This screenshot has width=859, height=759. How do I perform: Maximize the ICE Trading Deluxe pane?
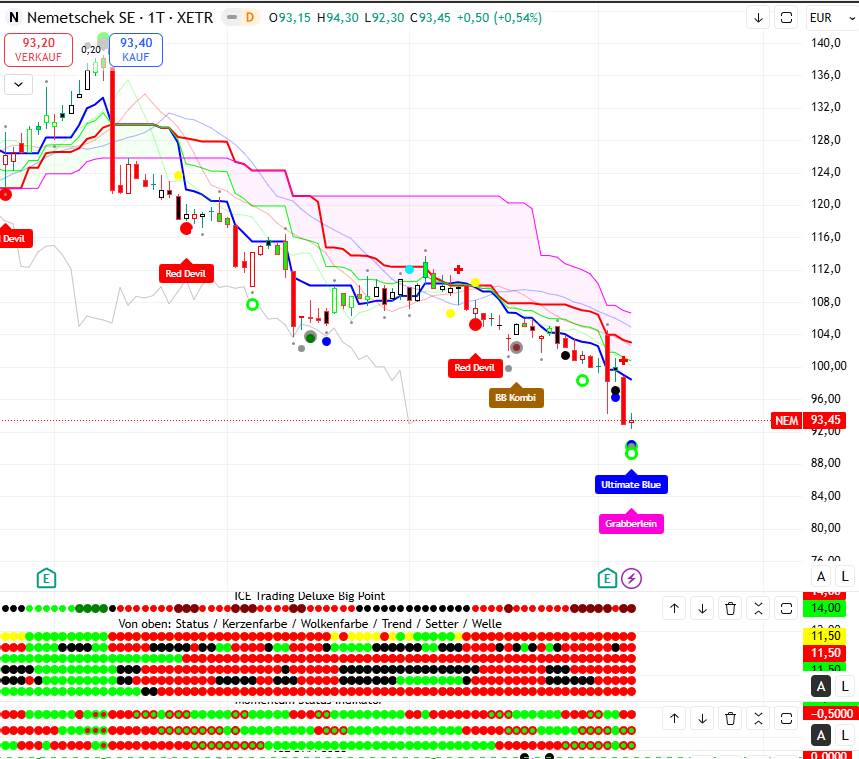[x=786, y=608]
